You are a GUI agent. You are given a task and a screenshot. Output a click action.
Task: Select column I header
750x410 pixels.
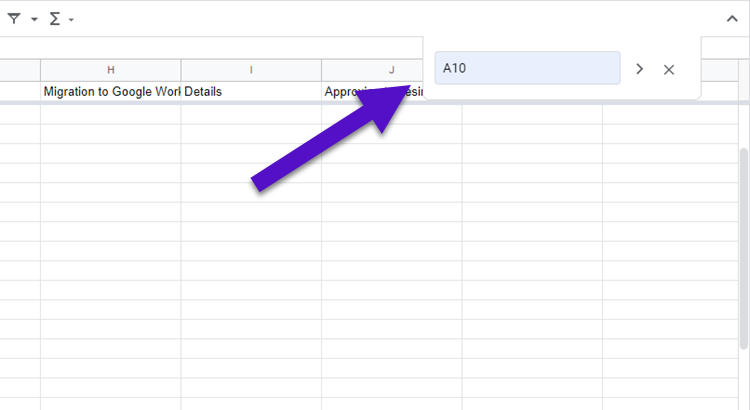(x=251, y=70)
